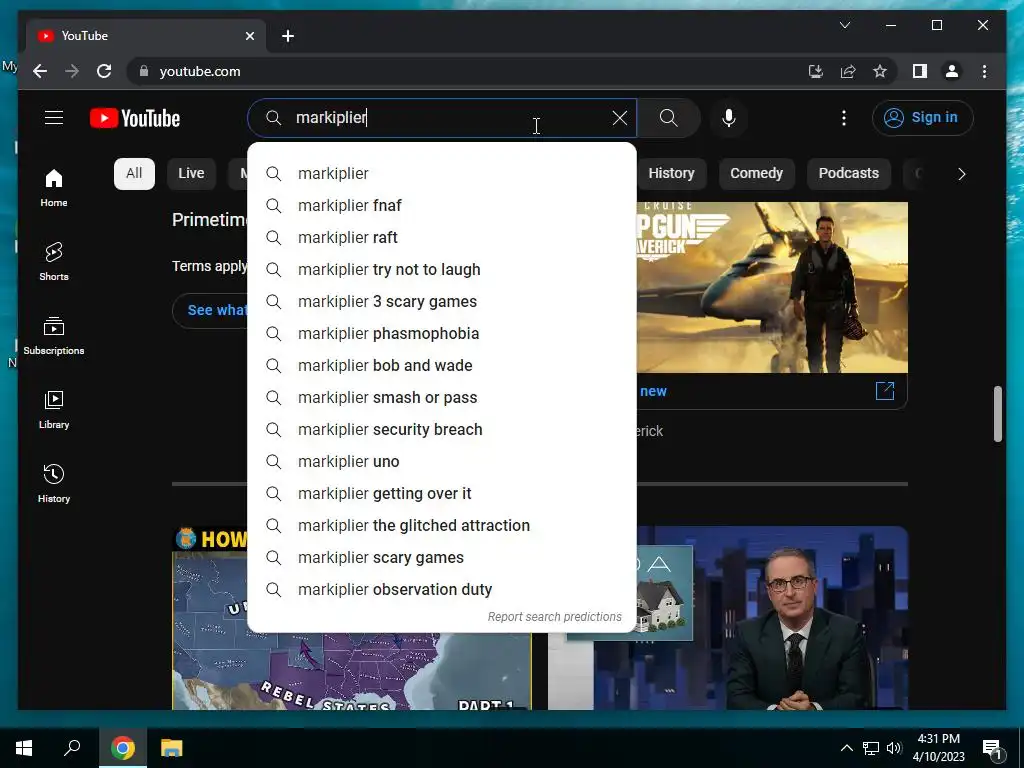Open a new tab with the plus button
1024x768 pixels.
(x=288, y=36)
